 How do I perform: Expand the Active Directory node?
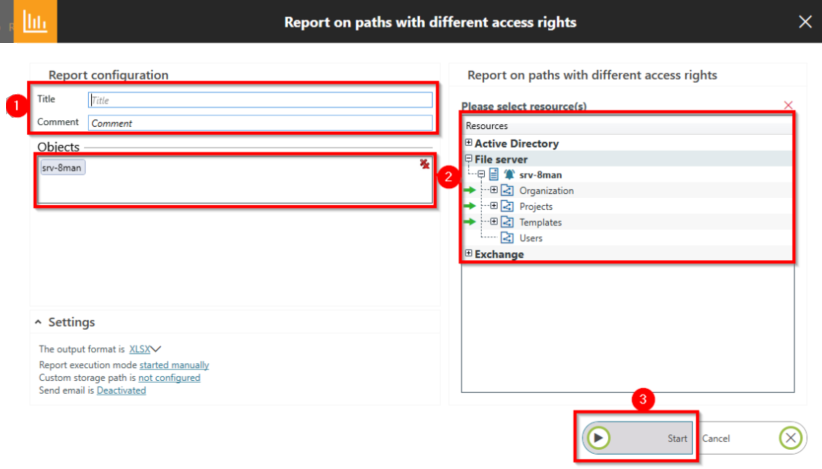(x=469, y=144)
